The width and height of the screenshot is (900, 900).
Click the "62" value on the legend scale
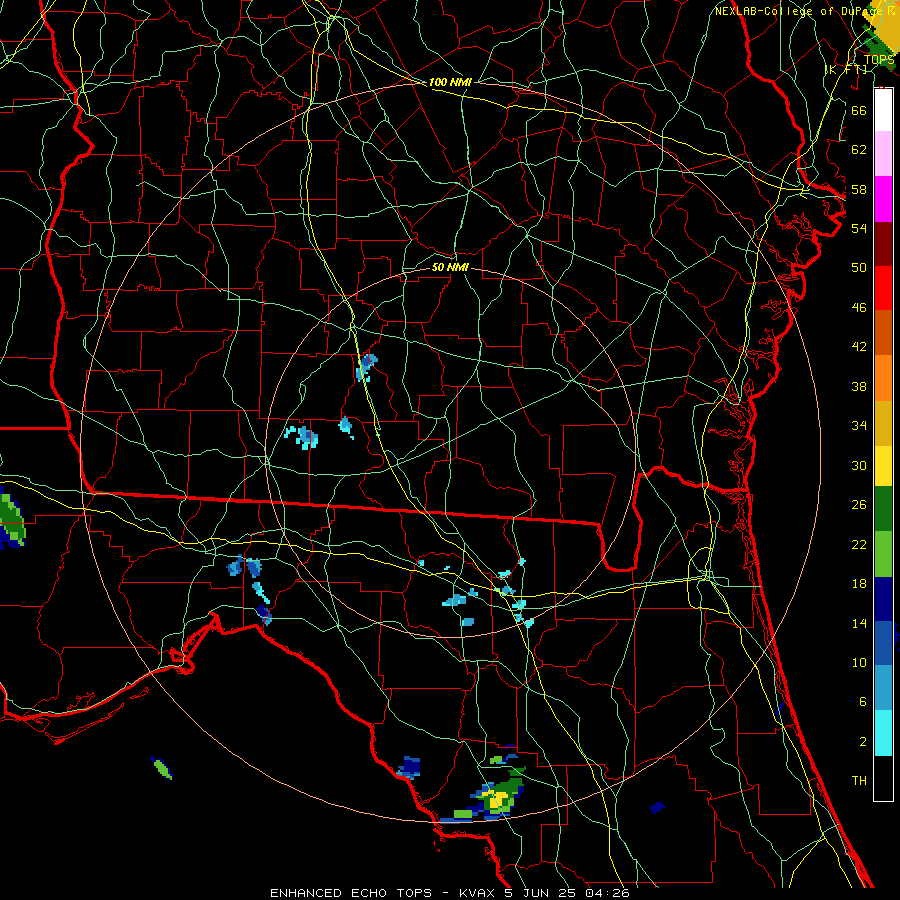tap(859, 150)
